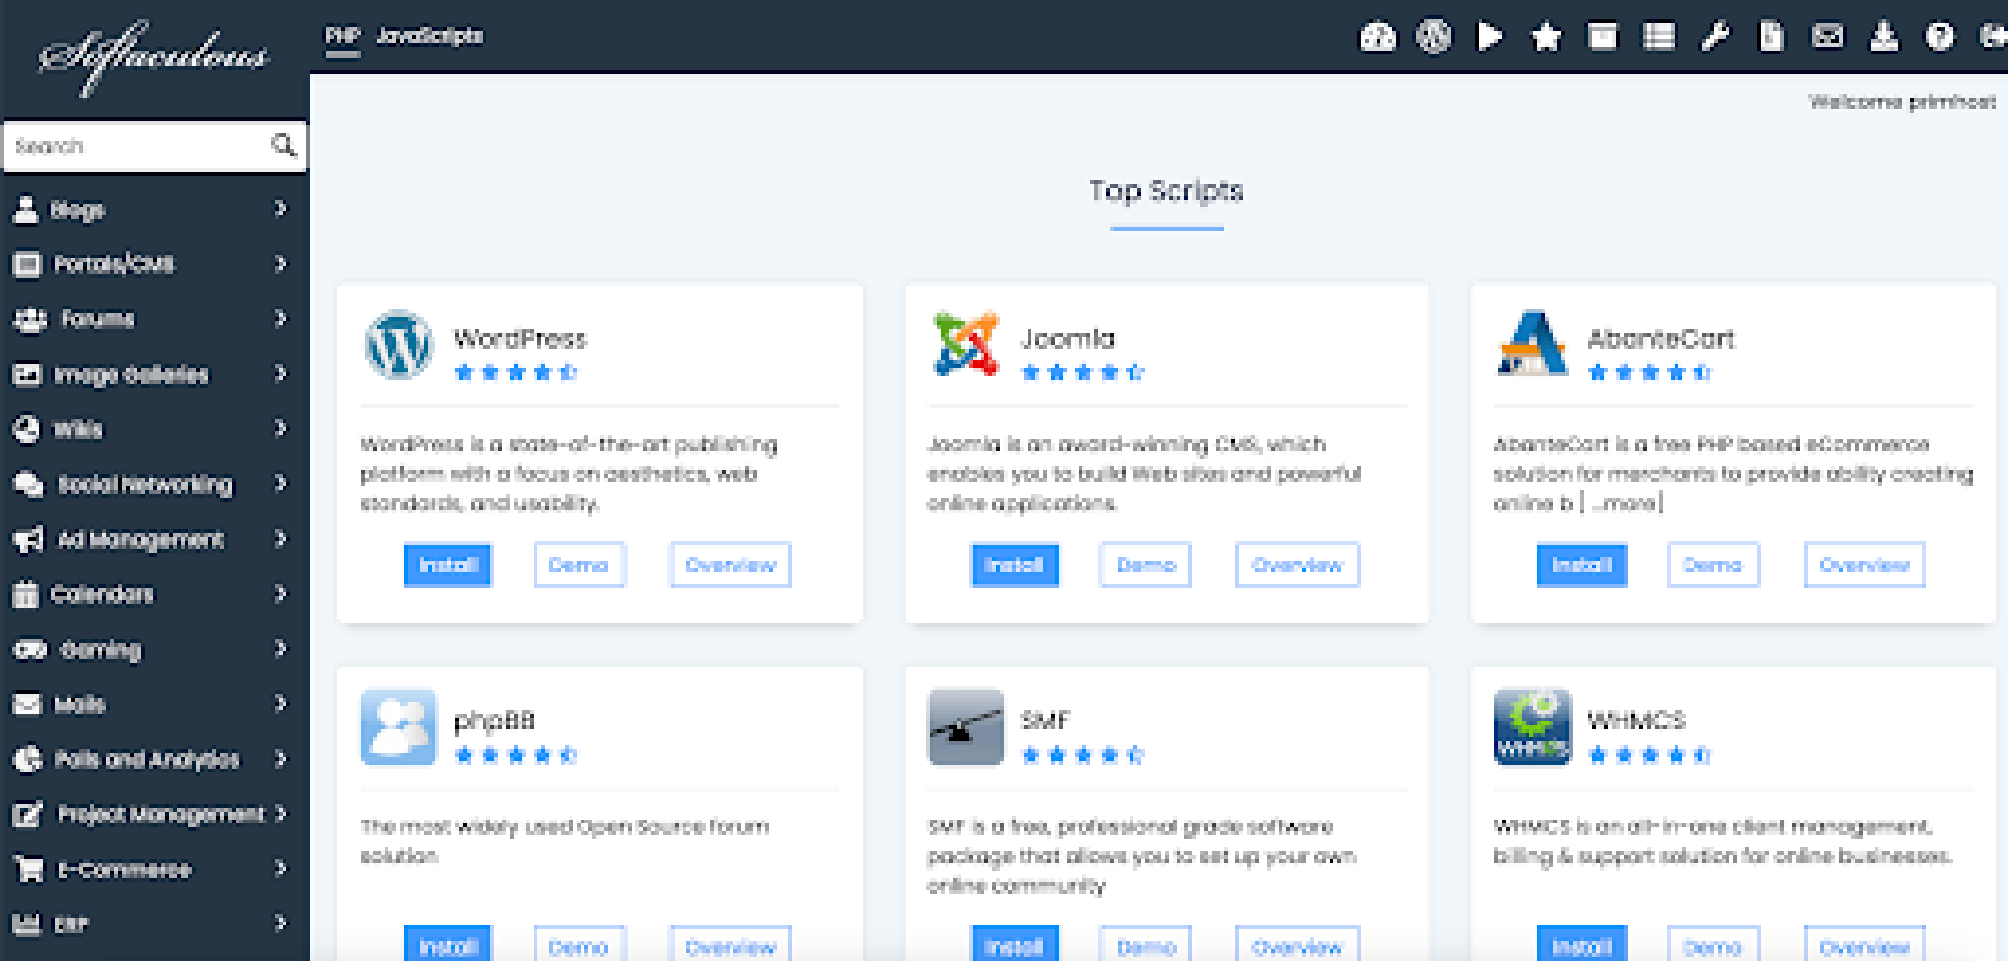Click the WordPress logo thumbnail
Image resolution: width=2008 pixels, height=961 pixels.
(x=399, y=345)
